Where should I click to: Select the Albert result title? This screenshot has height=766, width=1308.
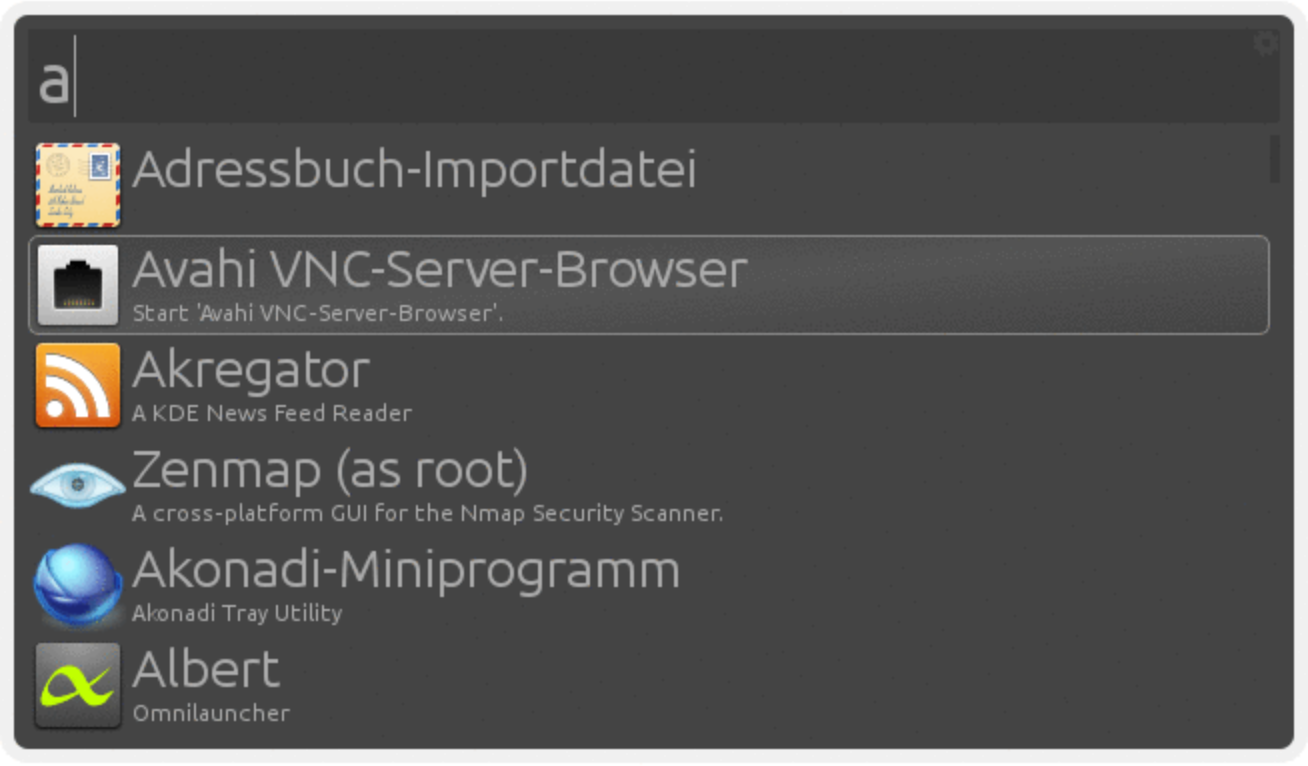(x=206, y=670)
